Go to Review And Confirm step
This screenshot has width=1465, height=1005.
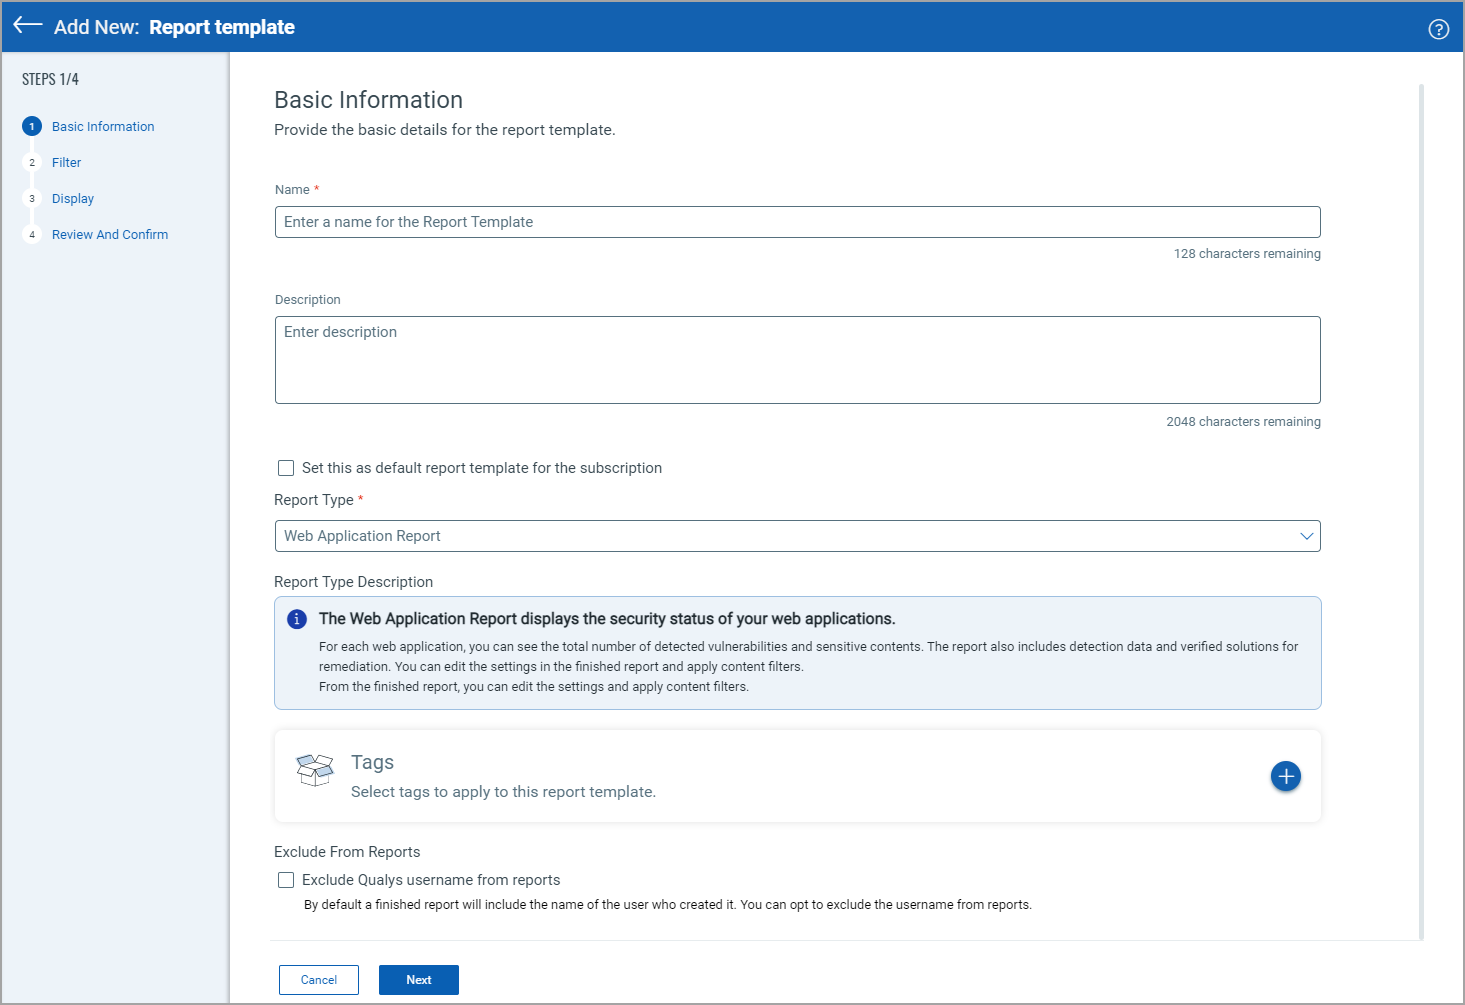(110, 235)
